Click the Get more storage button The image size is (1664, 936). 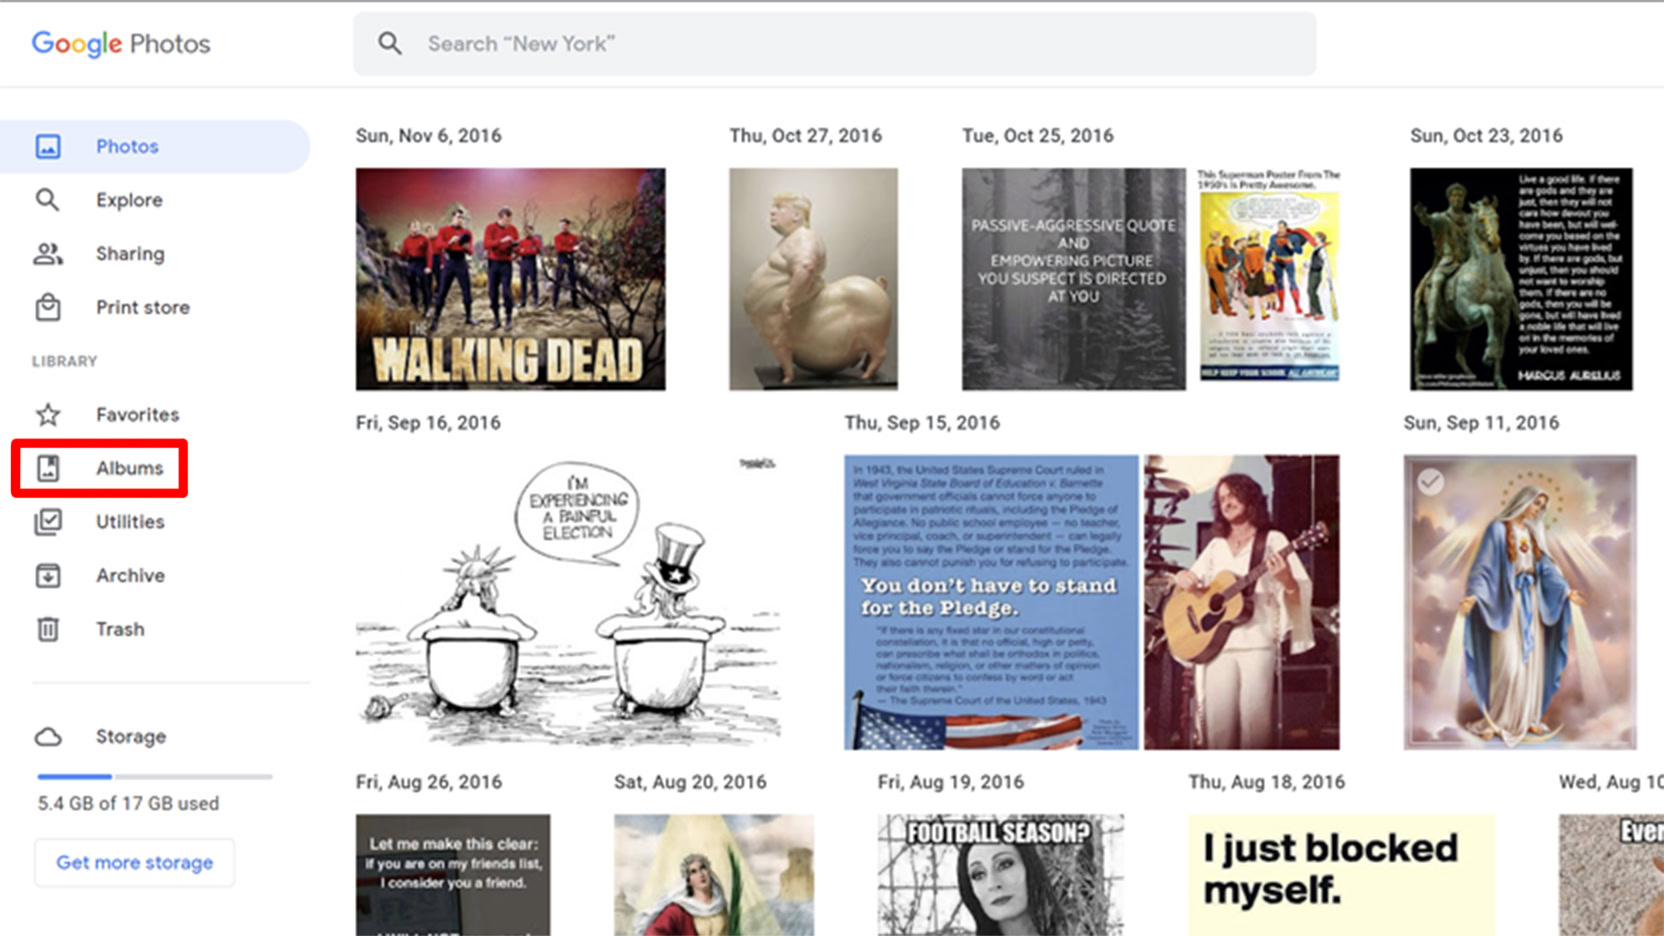click(134, 862)
